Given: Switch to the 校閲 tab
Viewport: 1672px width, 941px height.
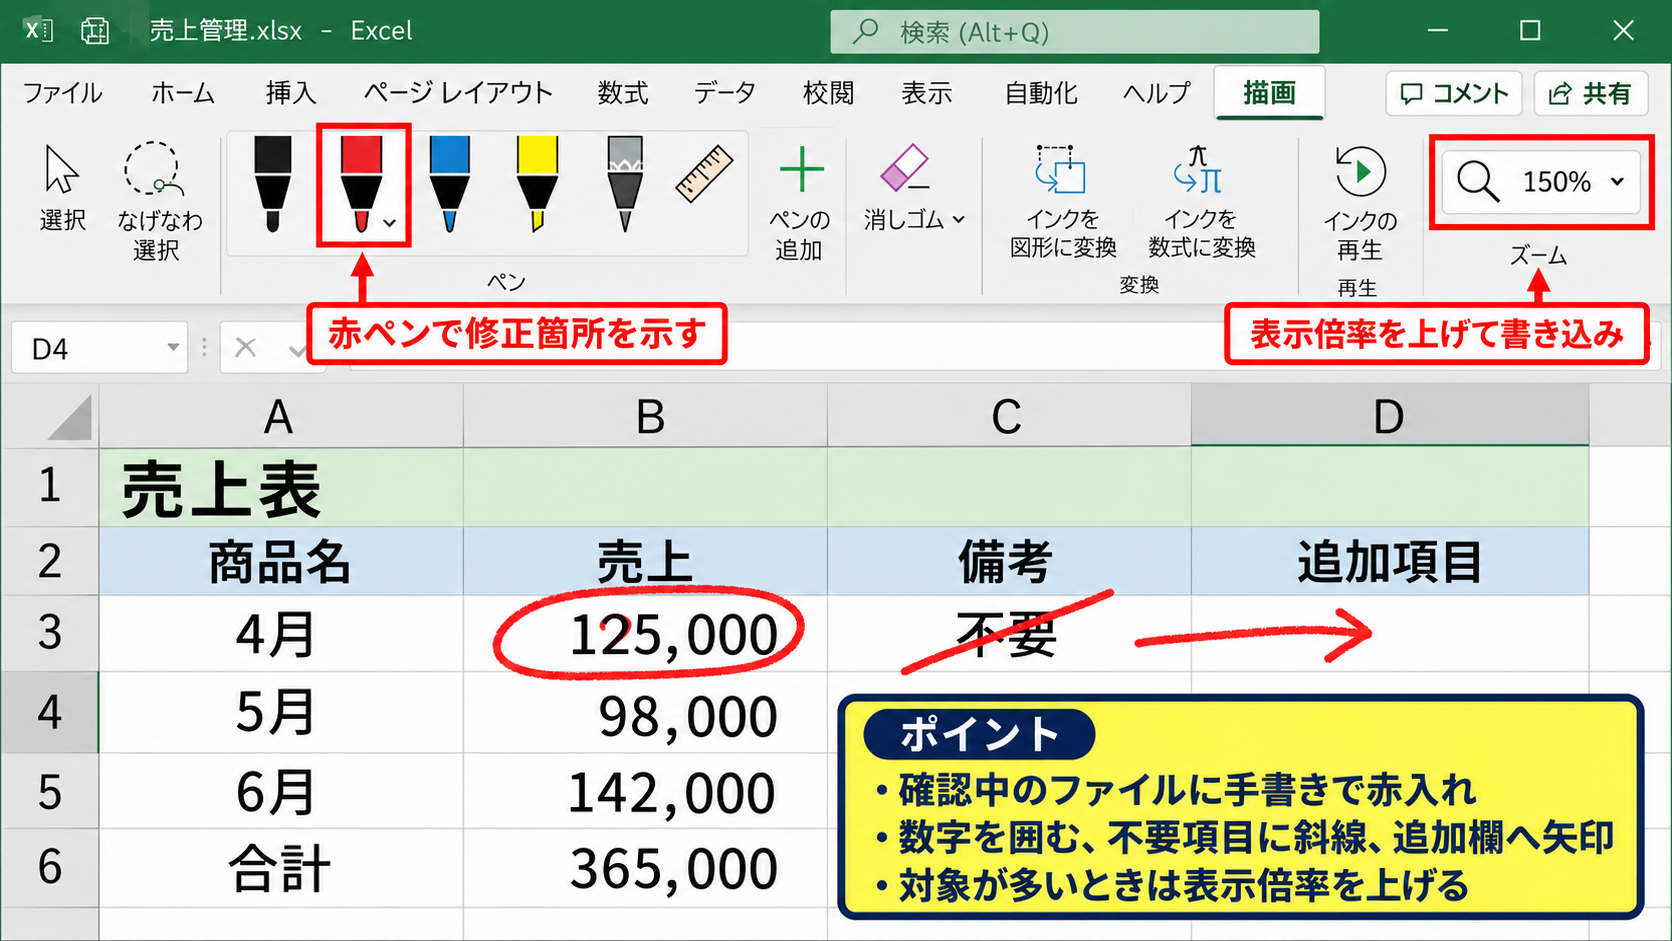Looking at the screenshot, I should (x=828, y=93).
